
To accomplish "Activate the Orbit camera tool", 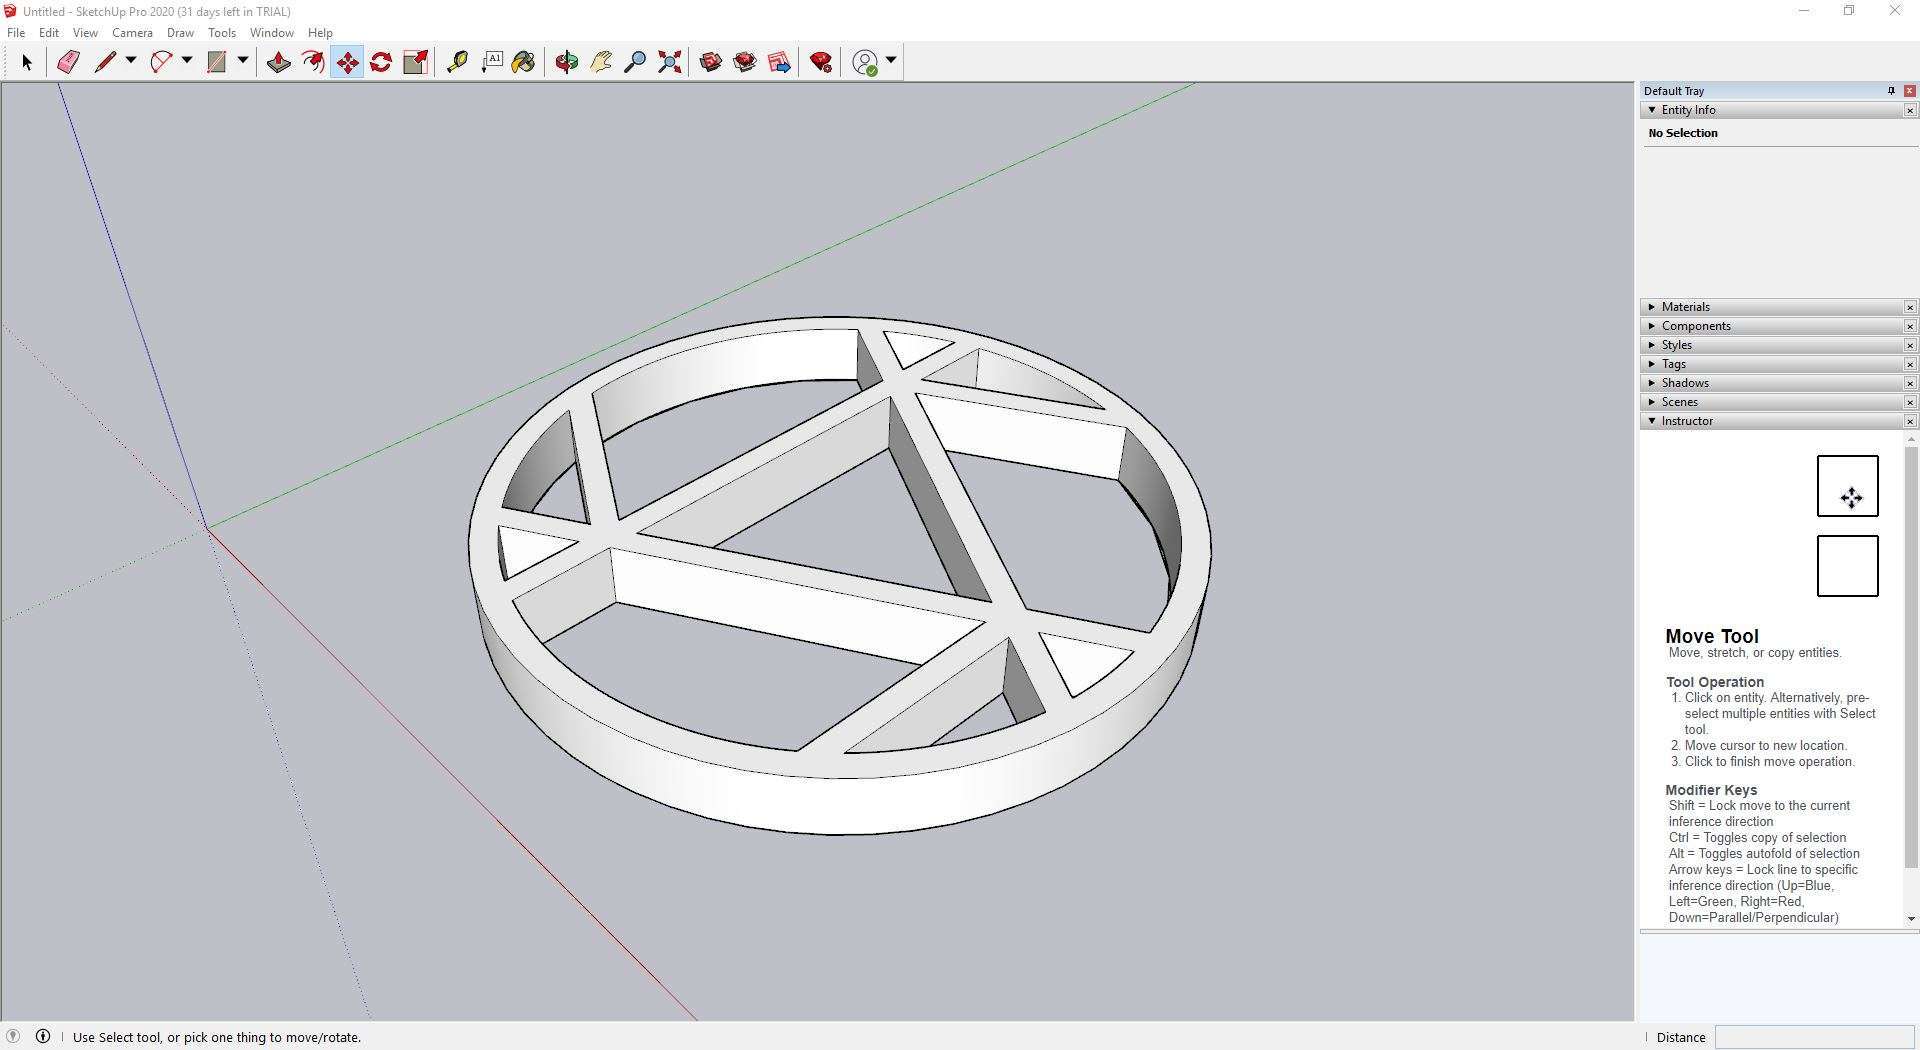I will 566,62.
